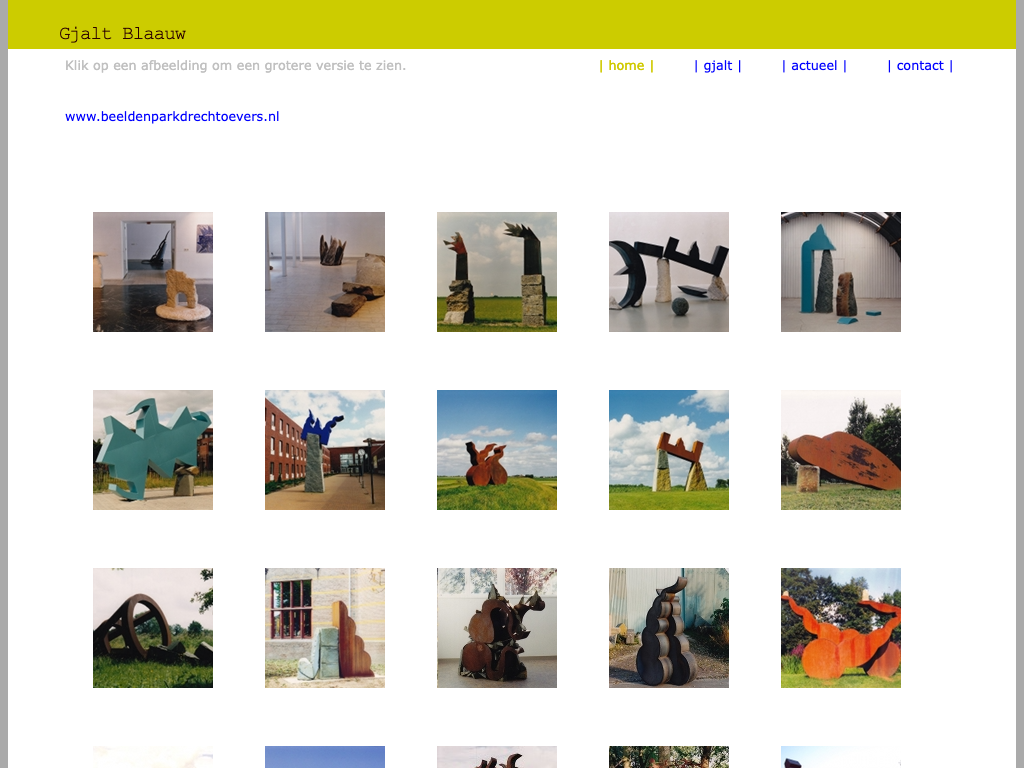Go to the actueel page
This screenshot has height=768, width=1024.
[x=814, y=66]
